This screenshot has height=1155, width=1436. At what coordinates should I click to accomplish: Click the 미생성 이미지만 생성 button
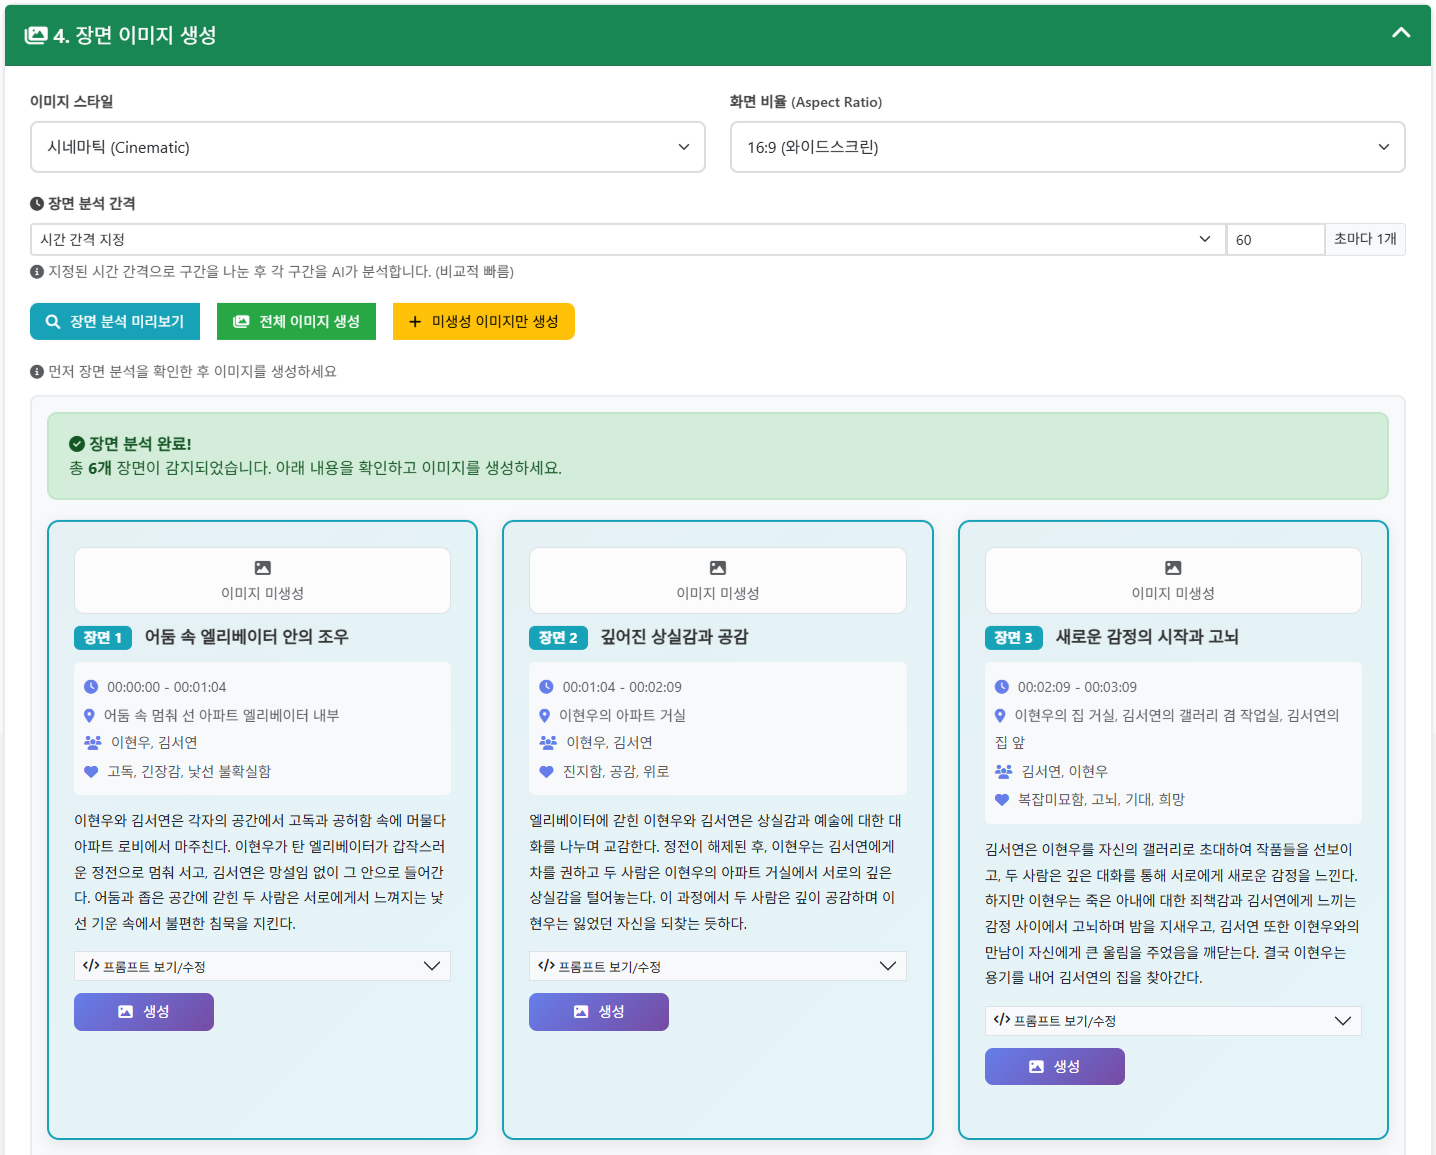(x=484, y=321)
